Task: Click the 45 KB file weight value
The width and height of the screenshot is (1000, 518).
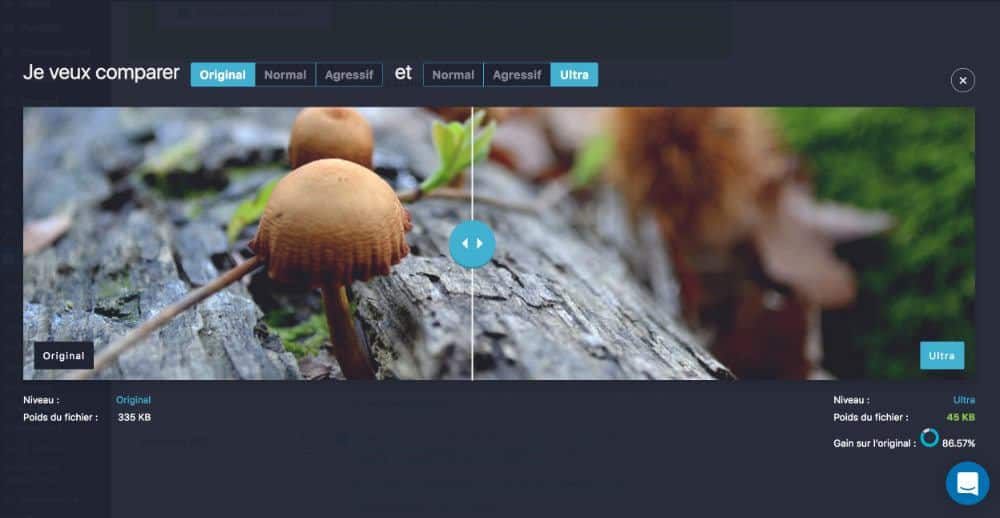Action: click(960, 417)
